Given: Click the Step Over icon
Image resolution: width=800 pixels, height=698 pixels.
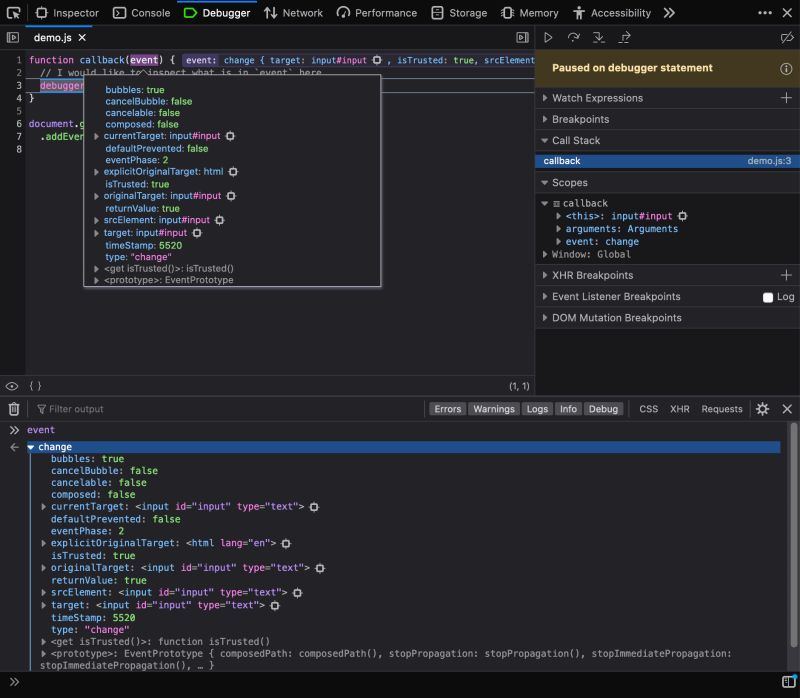Looking at the screenshot, I should (x=573, y=37).
